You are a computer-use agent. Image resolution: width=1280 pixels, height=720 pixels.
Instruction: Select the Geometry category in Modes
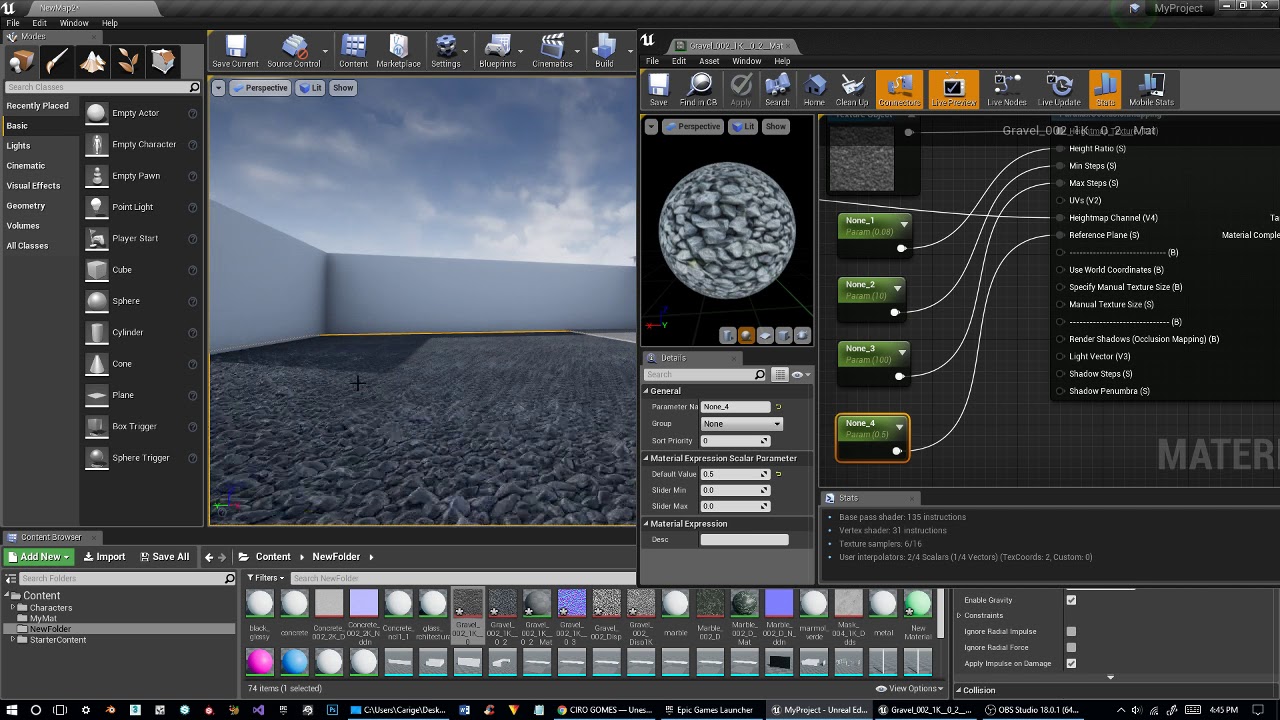26,206
